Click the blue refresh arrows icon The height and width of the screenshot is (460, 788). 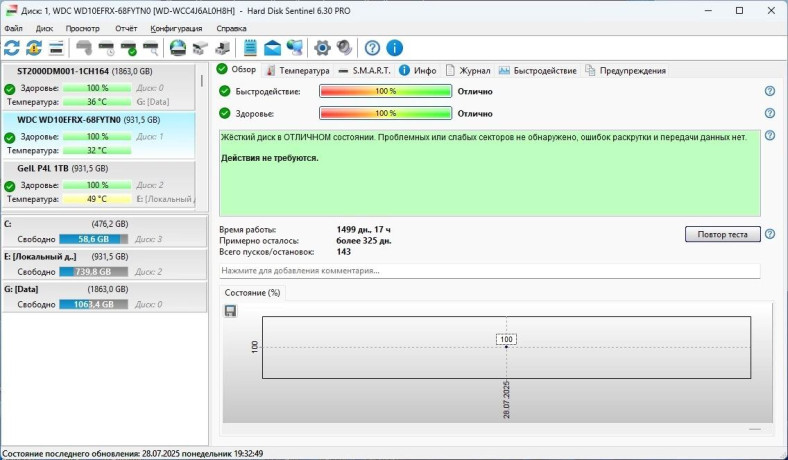[x=12, y=48]
